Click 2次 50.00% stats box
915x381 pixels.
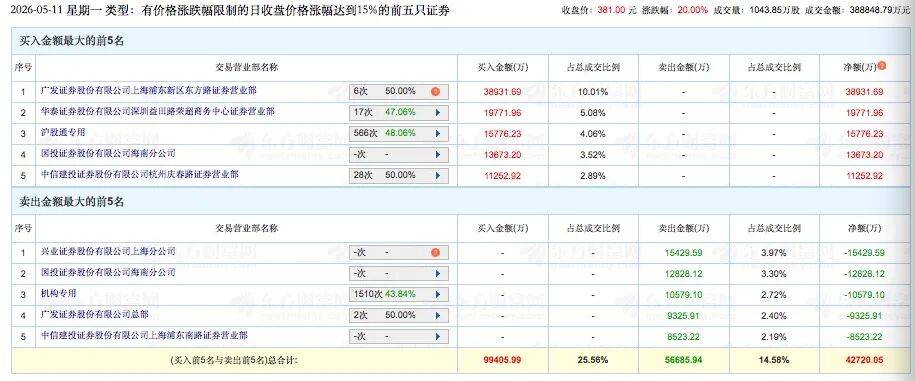tap(399, 316)
